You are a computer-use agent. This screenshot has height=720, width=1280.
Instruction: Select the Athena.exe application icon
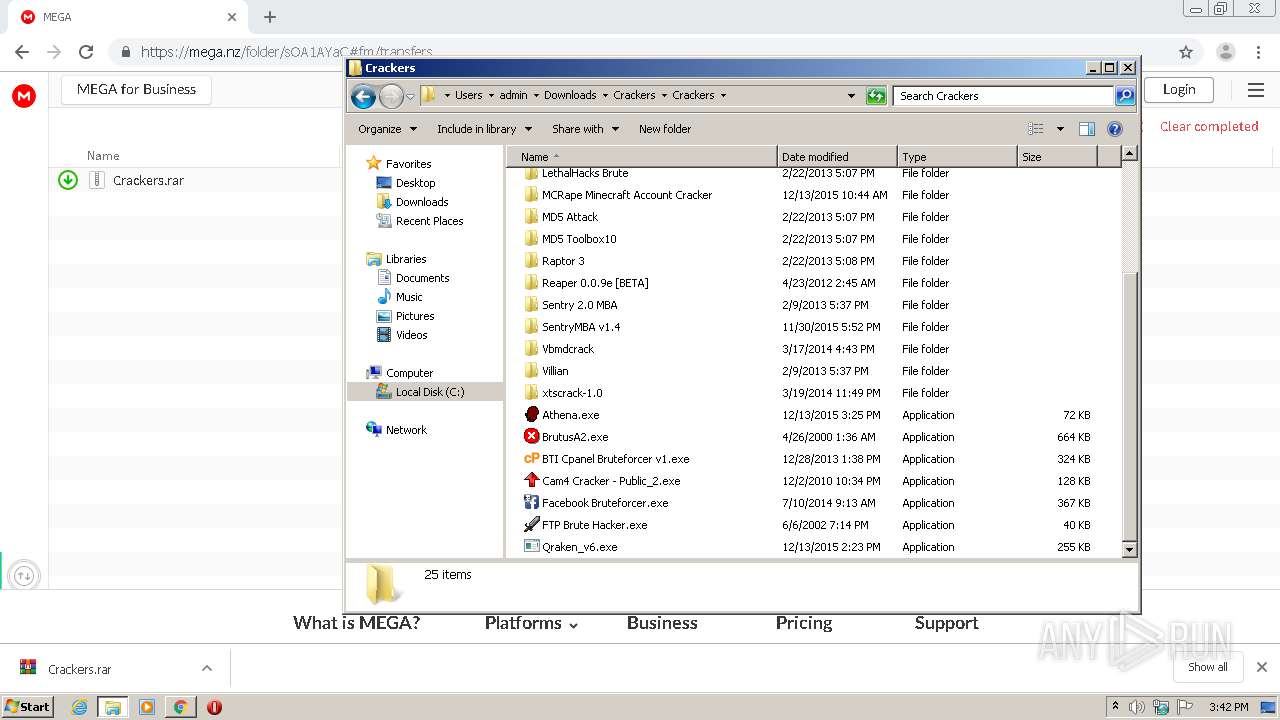coord(532,415)
